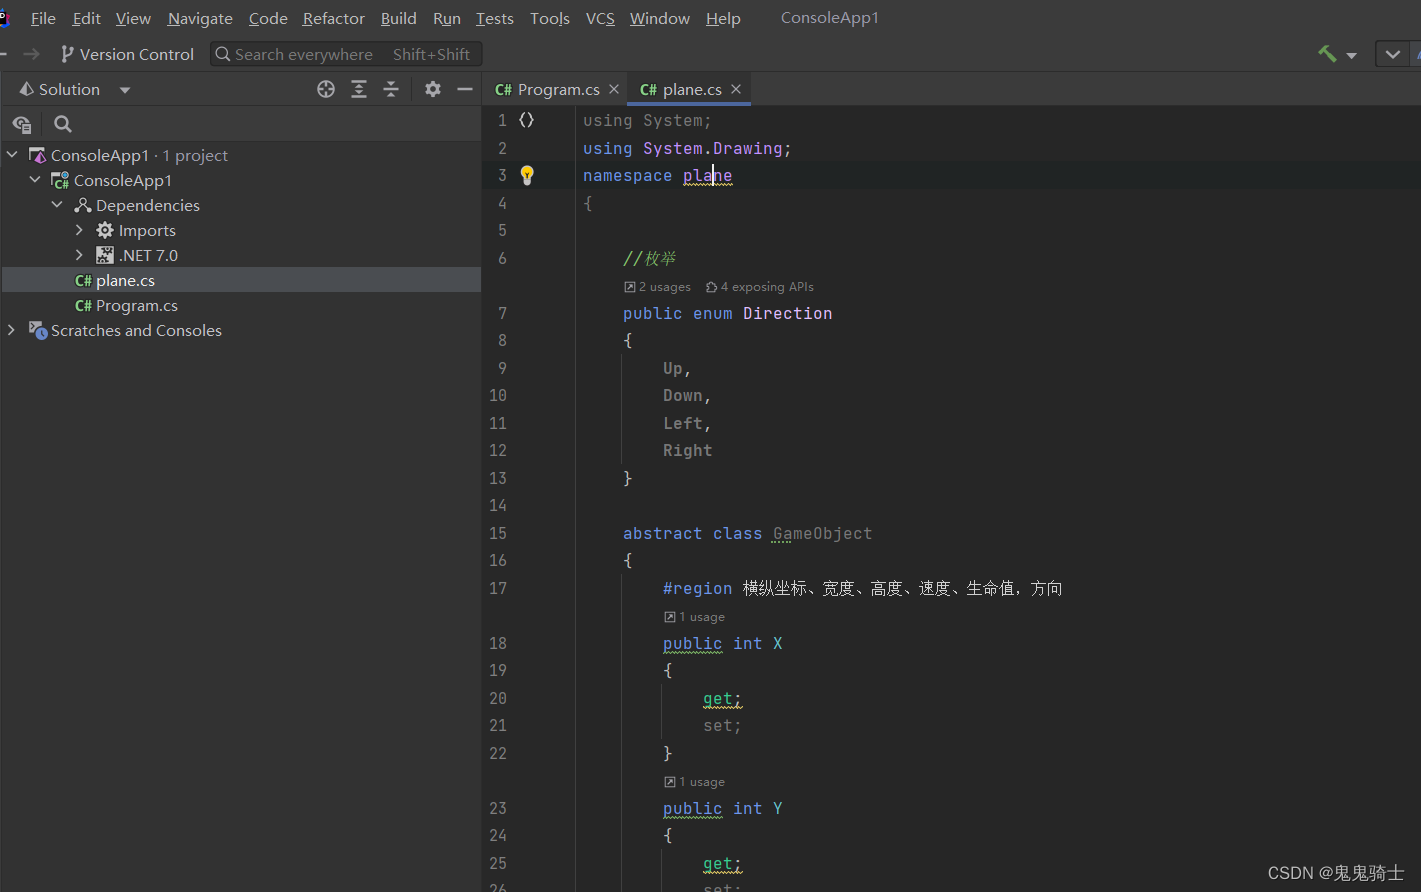Click the Collapse All icon in Solution panel
Screen dimensions: 1421x892
pos(391,89)
